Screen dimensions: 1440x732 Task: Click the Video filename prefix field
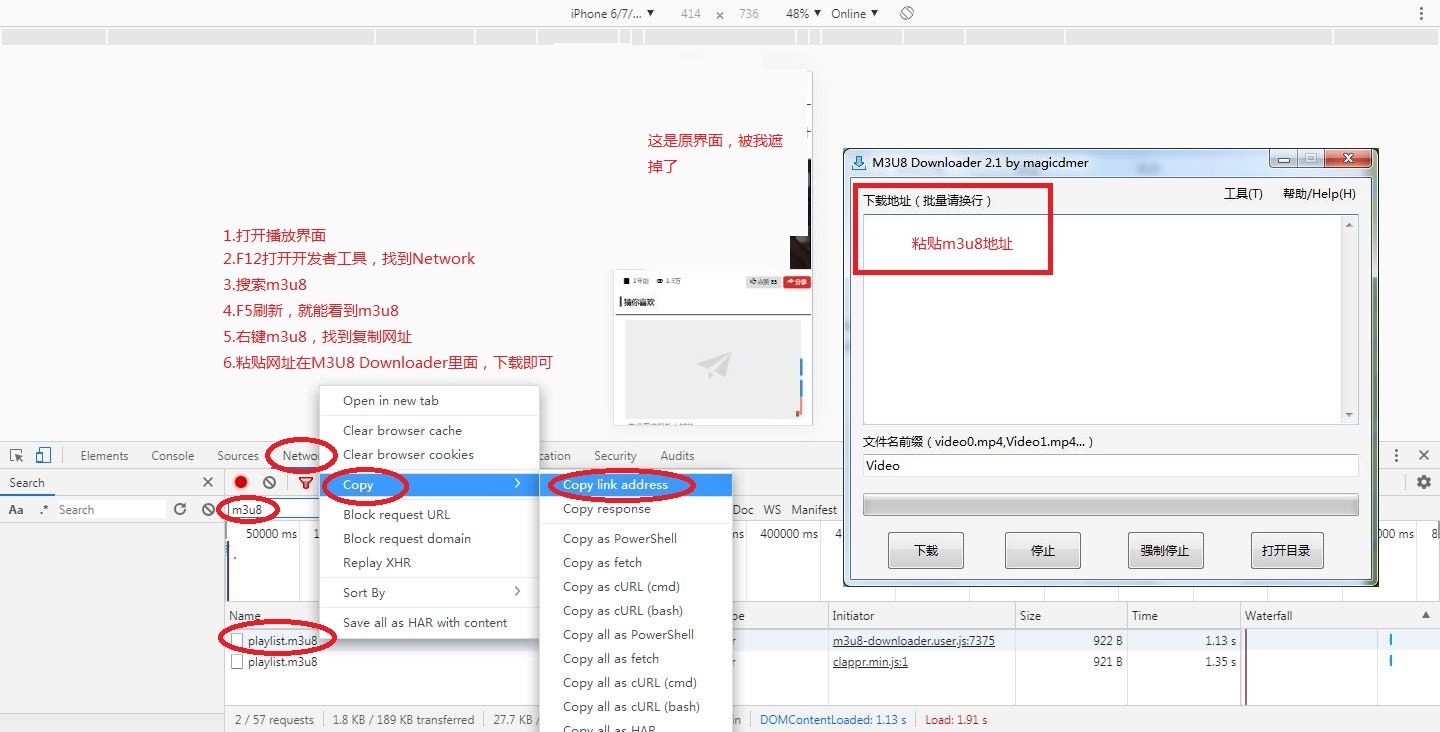pyautogui.click(x=1110, y=465)
